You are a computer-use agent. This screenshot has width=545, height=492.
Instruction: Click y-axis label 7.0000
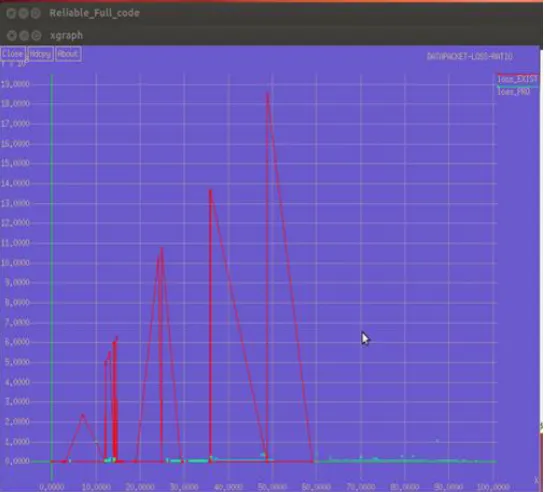(x=17, y=322)
